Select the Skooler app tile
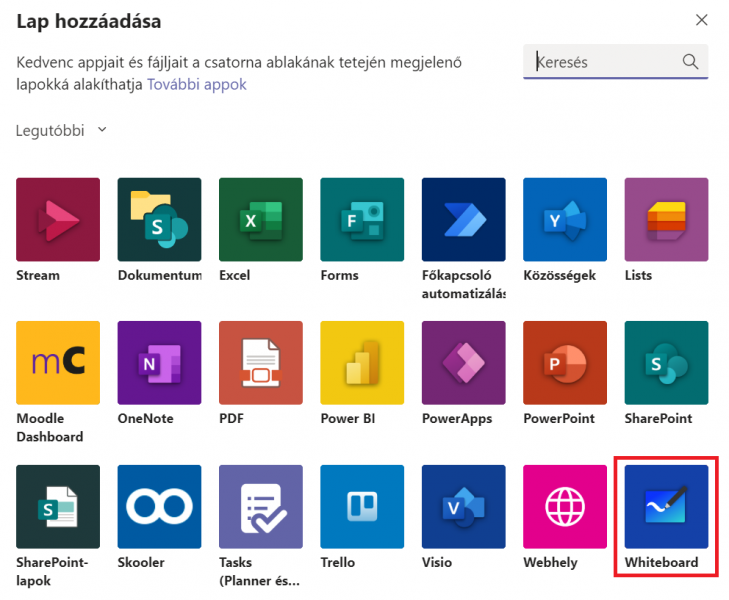Image resolution: width=729 pixels, height=600 pixels. tap(159, 507)
